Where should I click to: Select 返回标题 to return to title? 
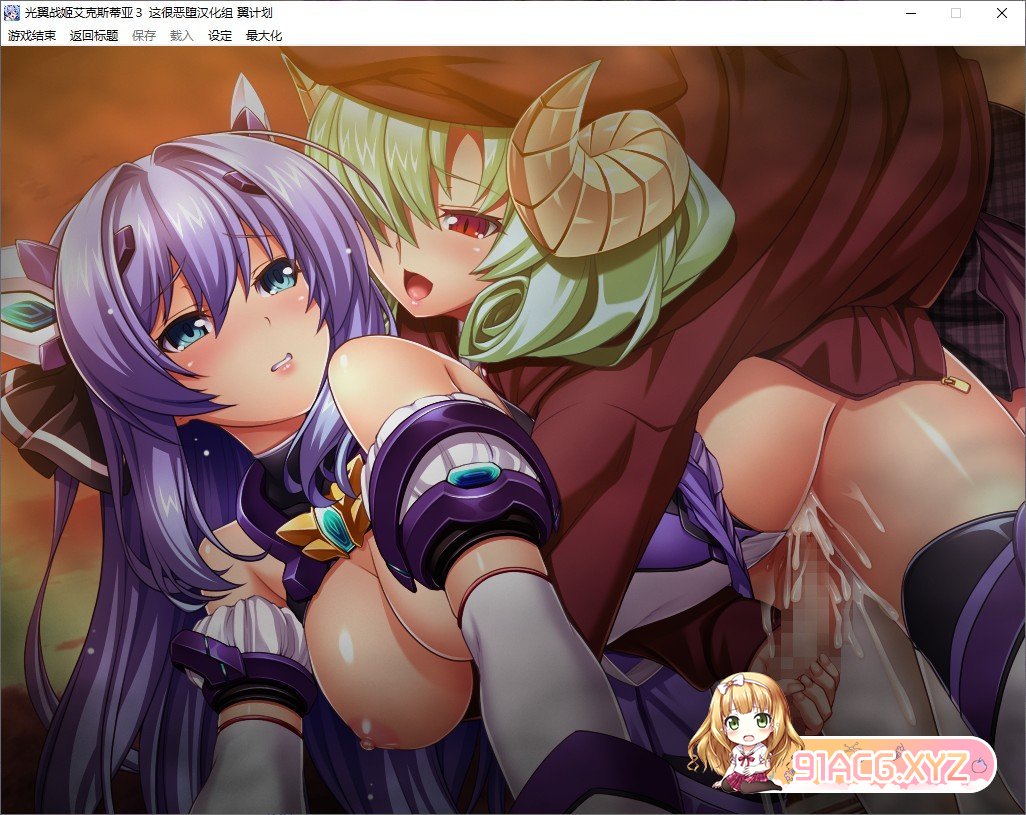coord(94,35)
